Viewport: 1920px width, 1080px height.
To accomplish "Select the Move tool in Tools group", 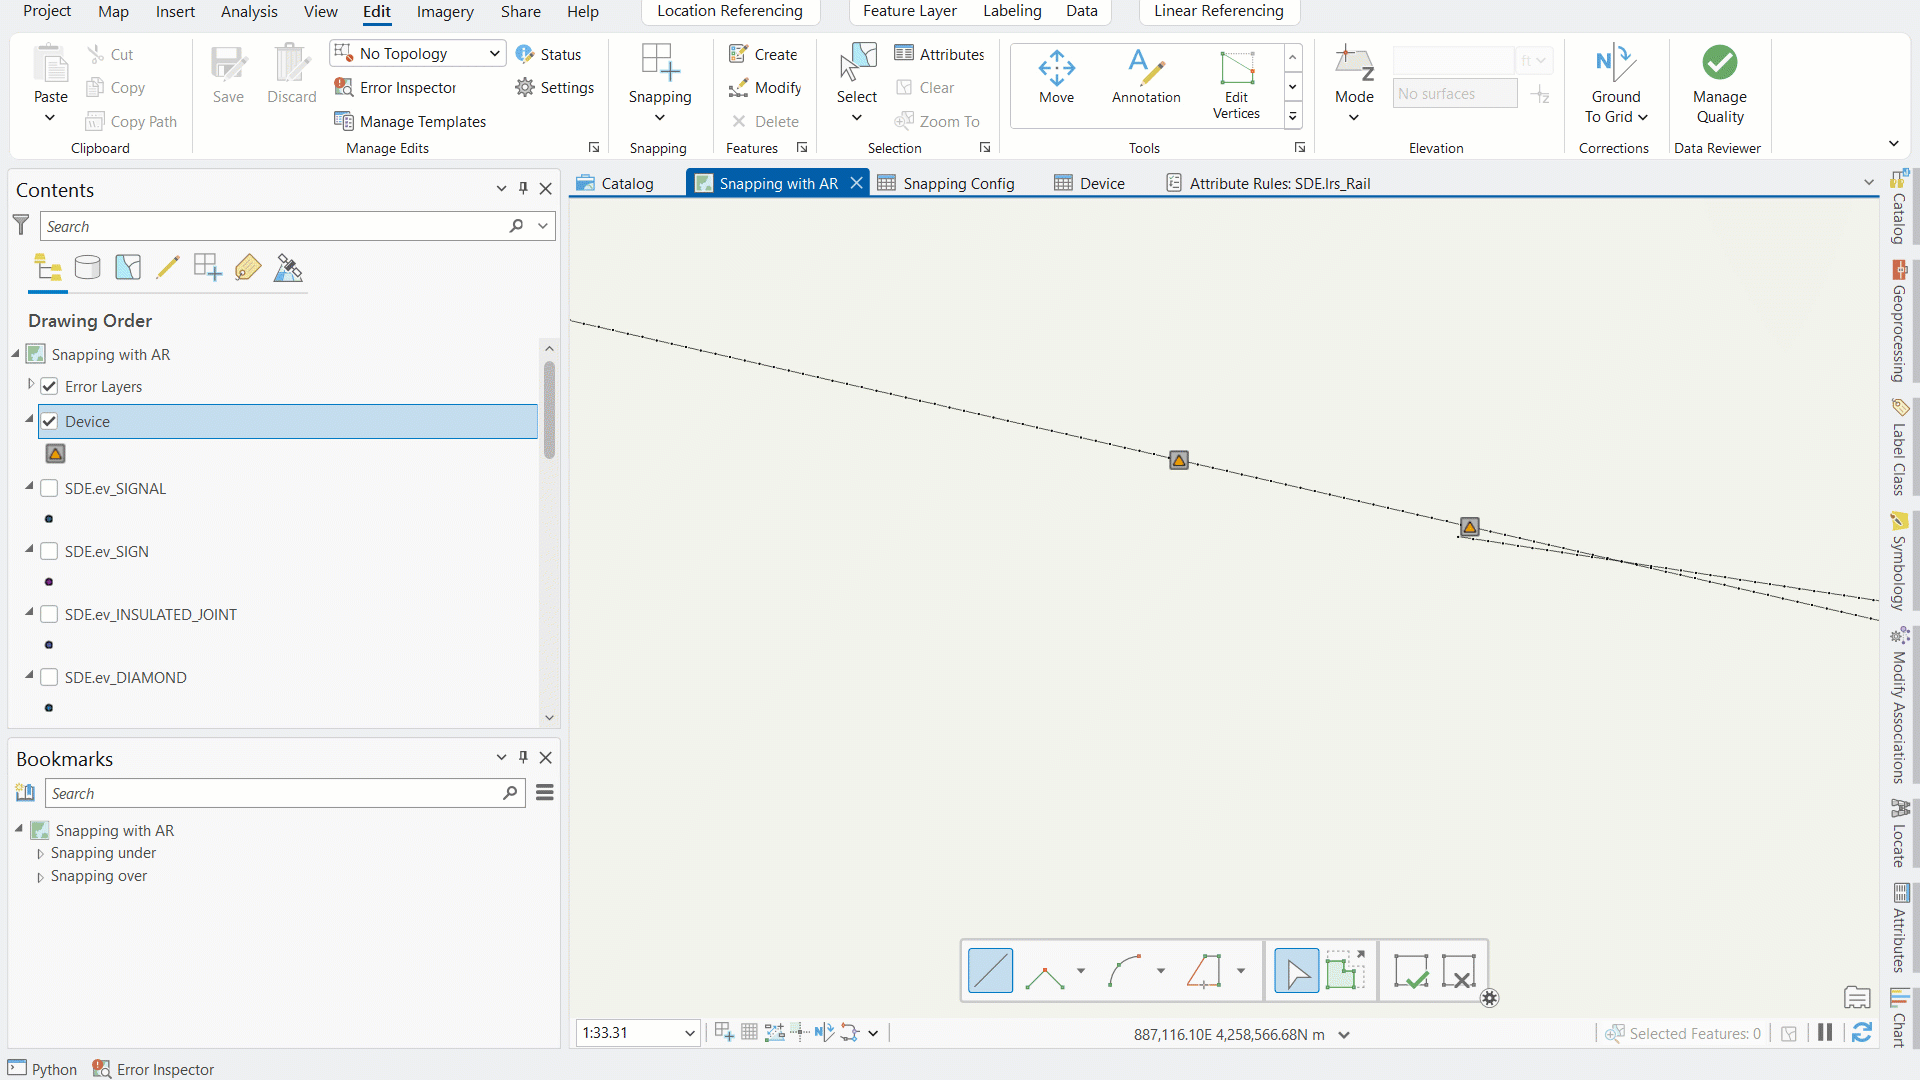I will (1056, 80).
